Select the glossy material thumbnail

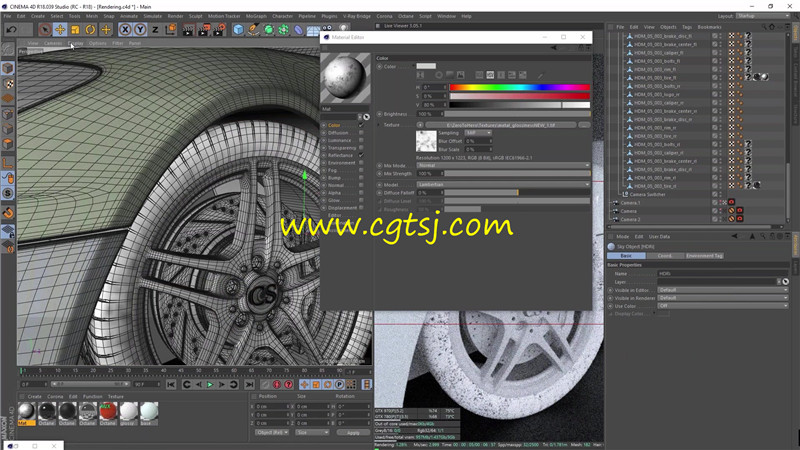click(128, 413)
